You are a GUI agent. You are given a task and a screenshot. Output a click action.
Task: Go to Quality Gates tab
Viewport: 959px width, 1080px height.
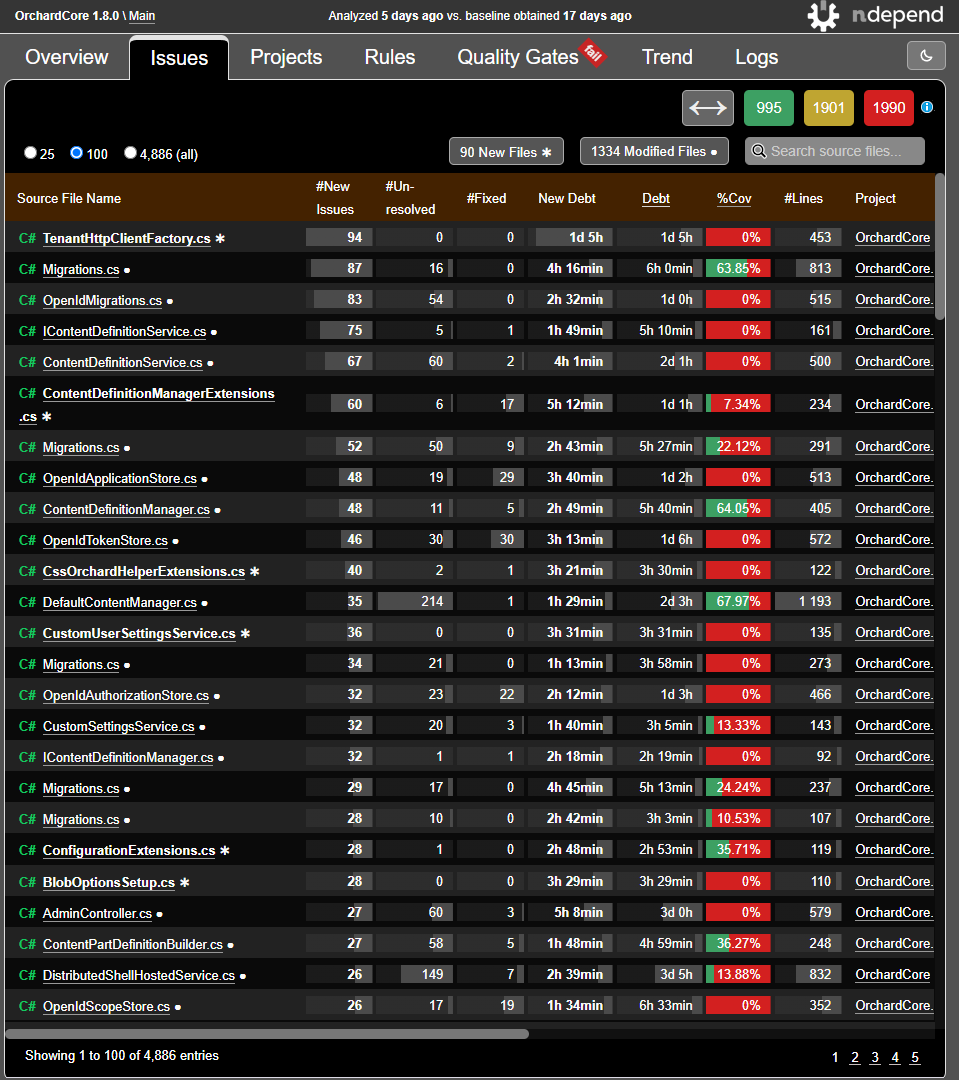(518, 57)
